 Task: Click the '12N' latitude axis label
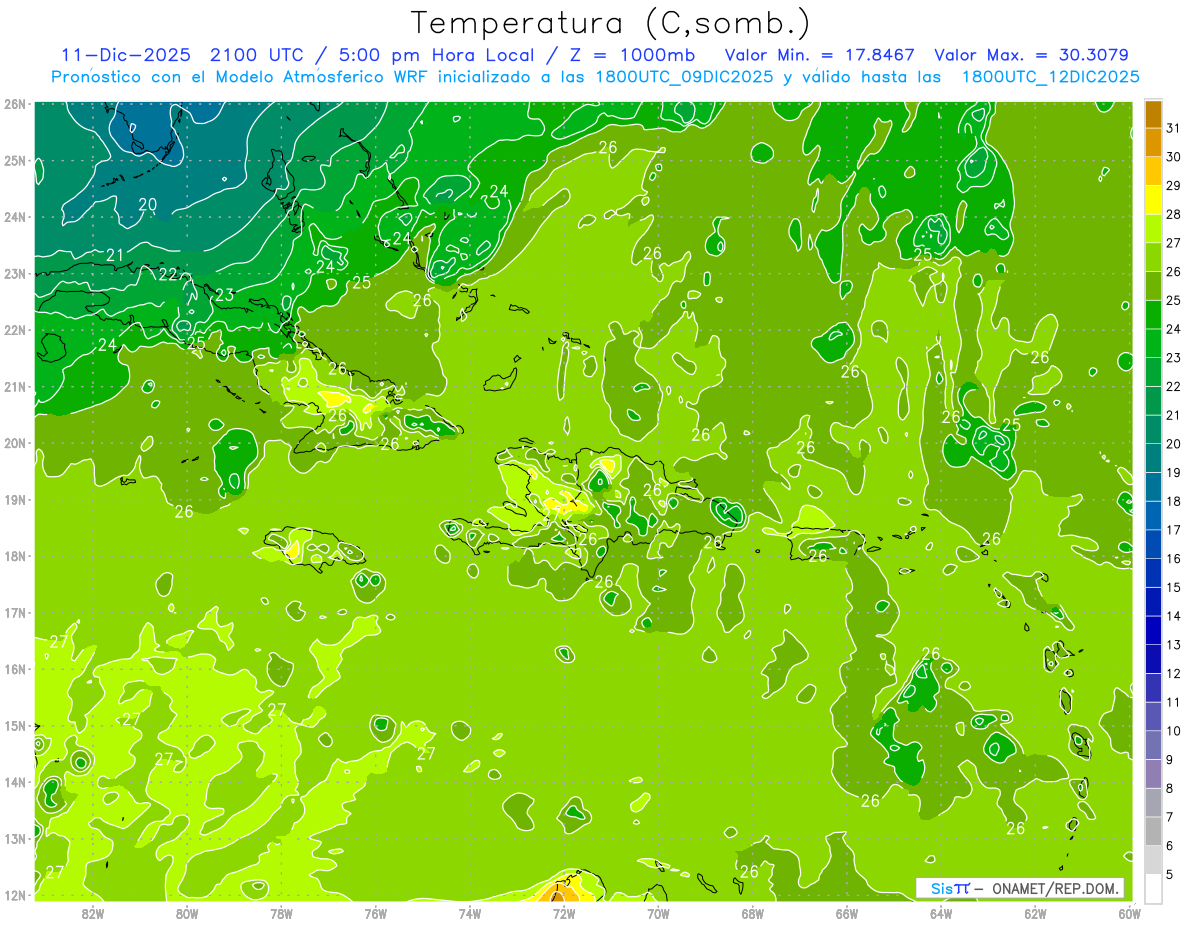tap(14, 895)
